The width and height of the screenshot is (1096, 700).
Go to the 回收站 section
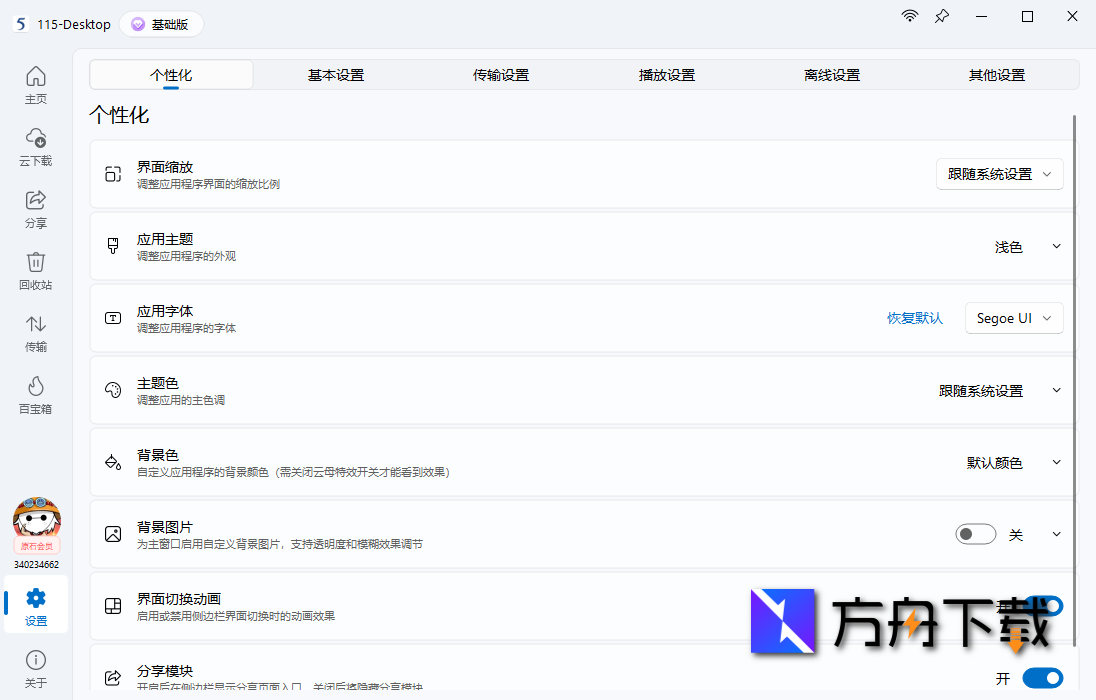click(x=35, y=270)
